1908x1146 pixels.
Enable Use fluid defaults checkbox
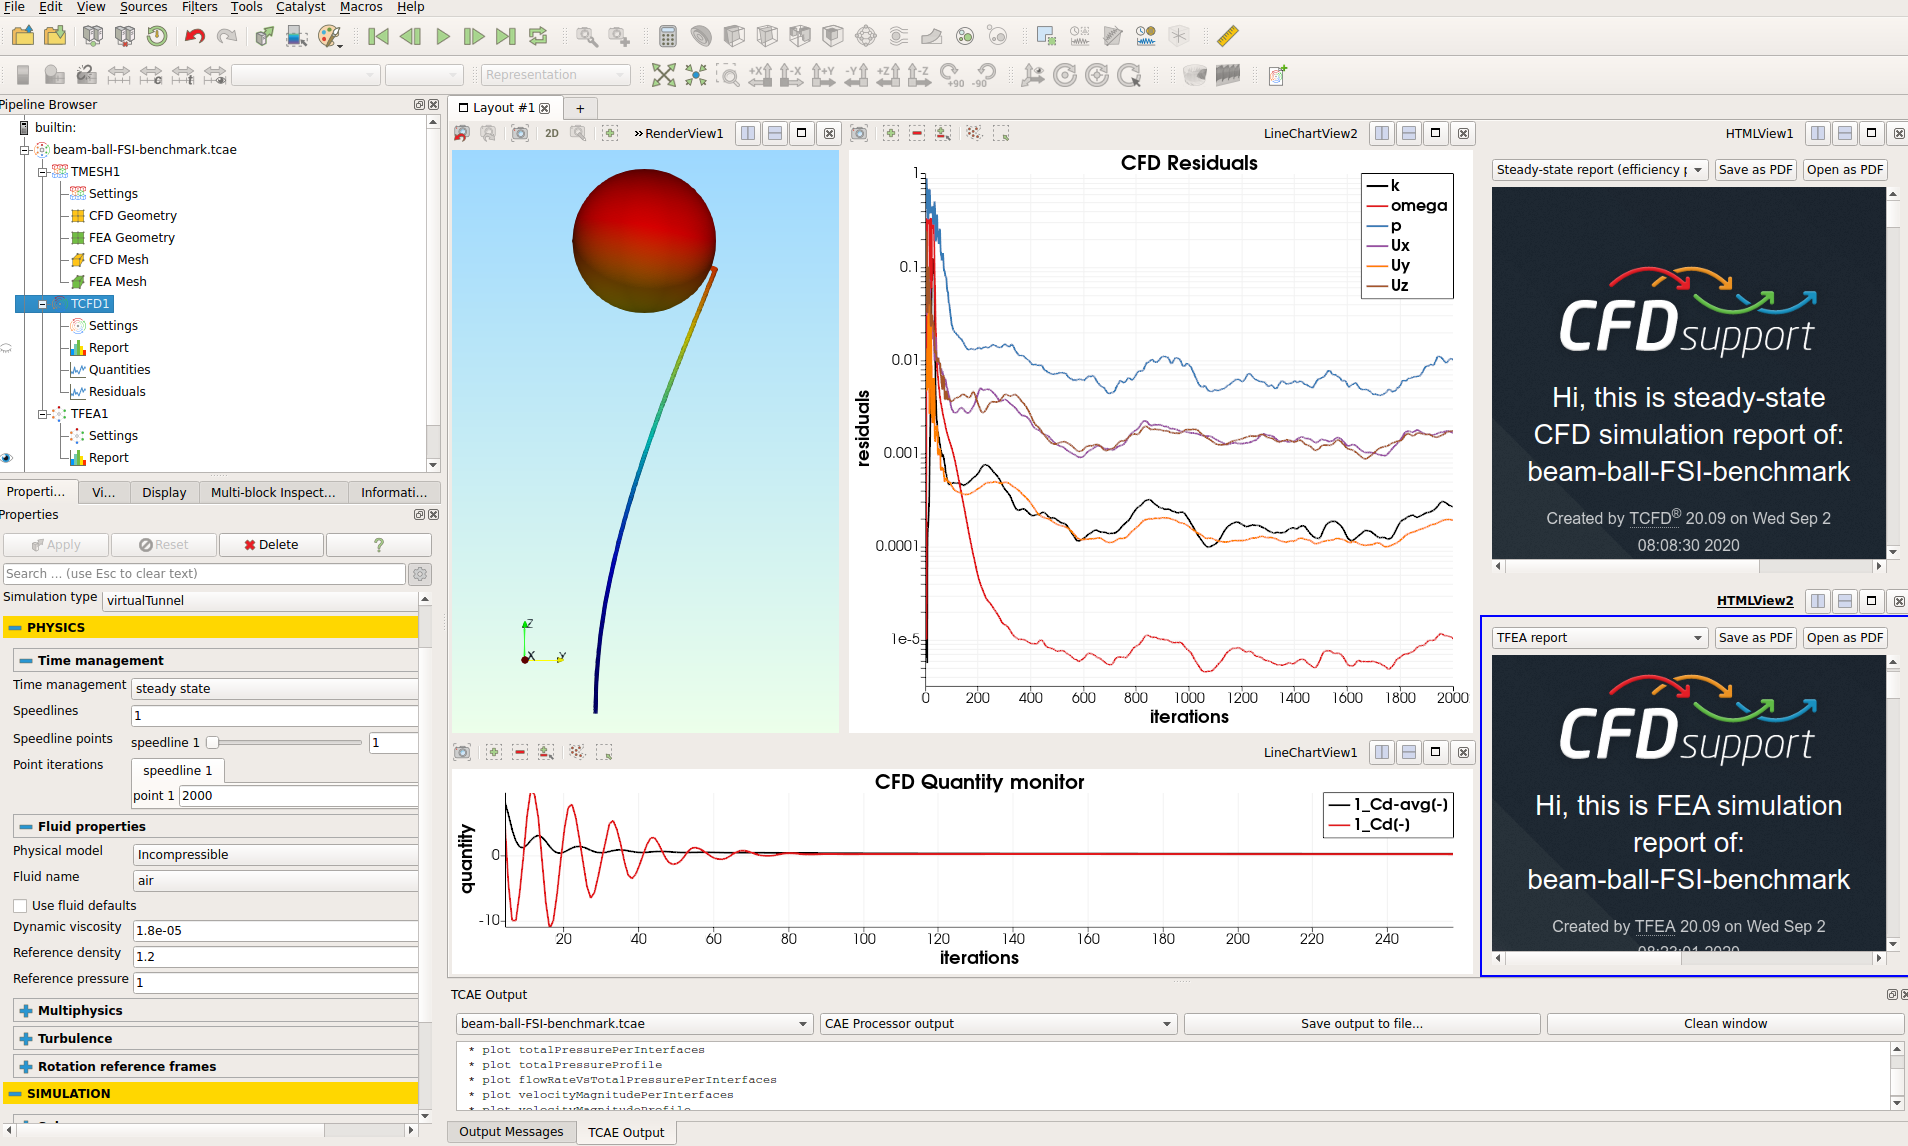pyautogui.click(x=20, y=906)
